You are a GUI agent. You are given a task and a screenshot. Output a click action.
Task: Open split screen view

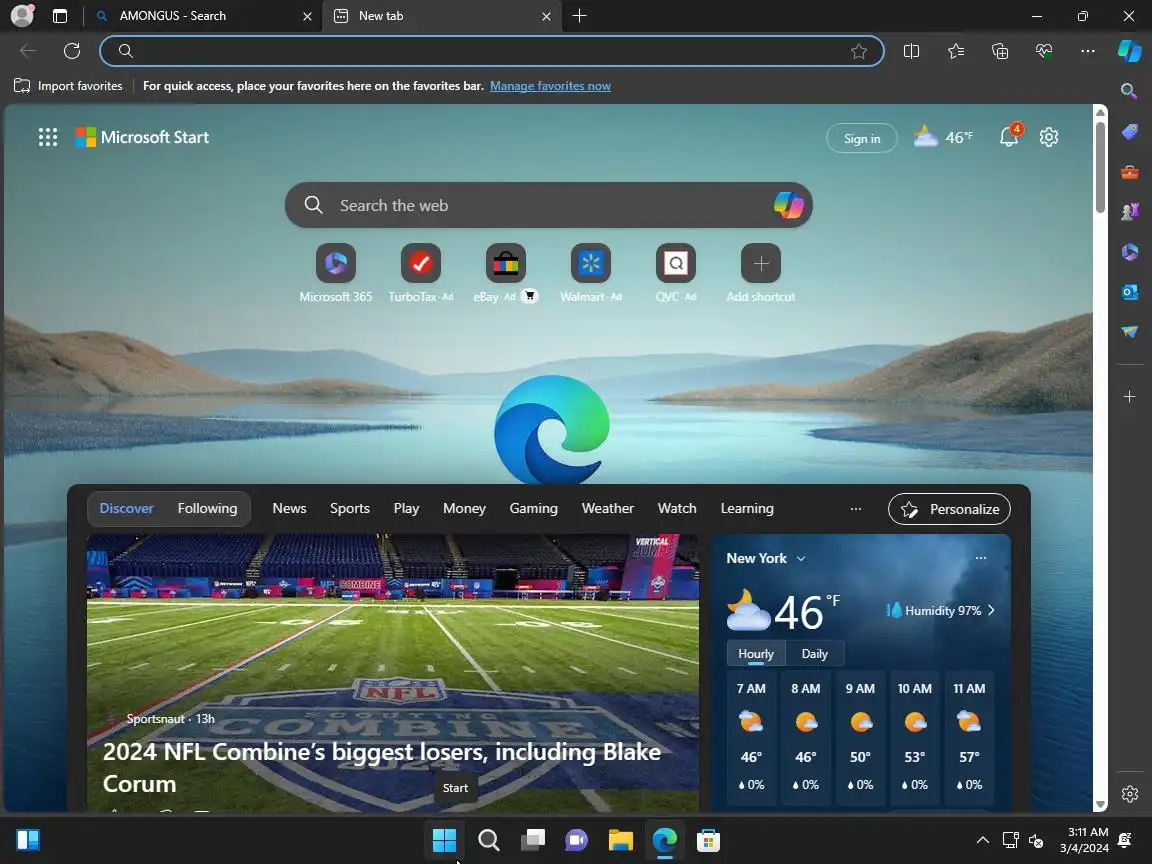pos(911,51)
